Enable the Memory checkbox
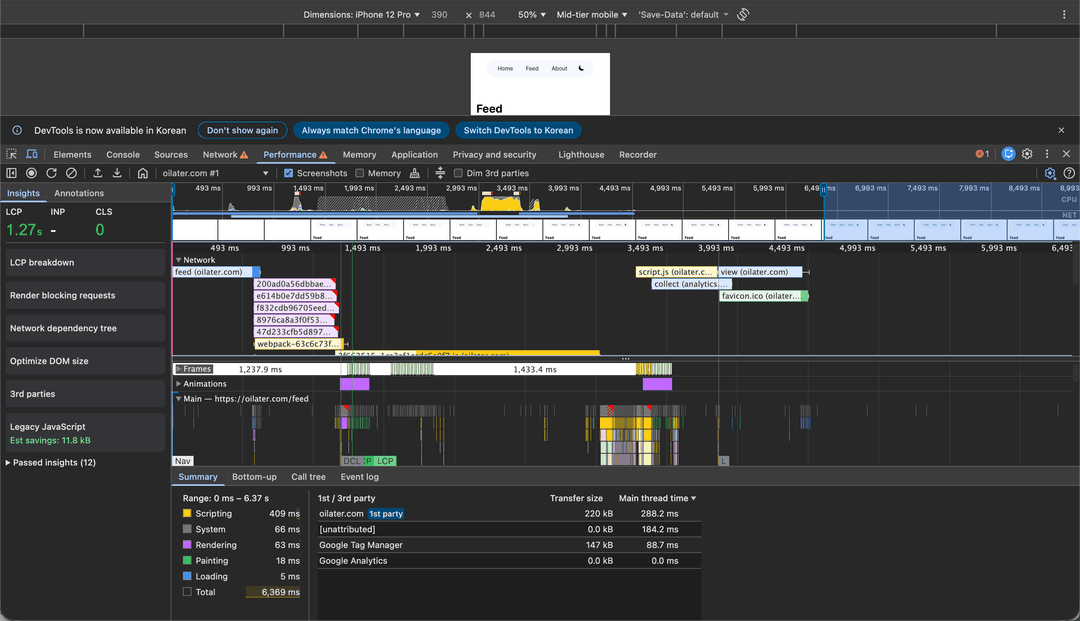The width and height of the screenshot is (1080, 621). pos(360,173)
